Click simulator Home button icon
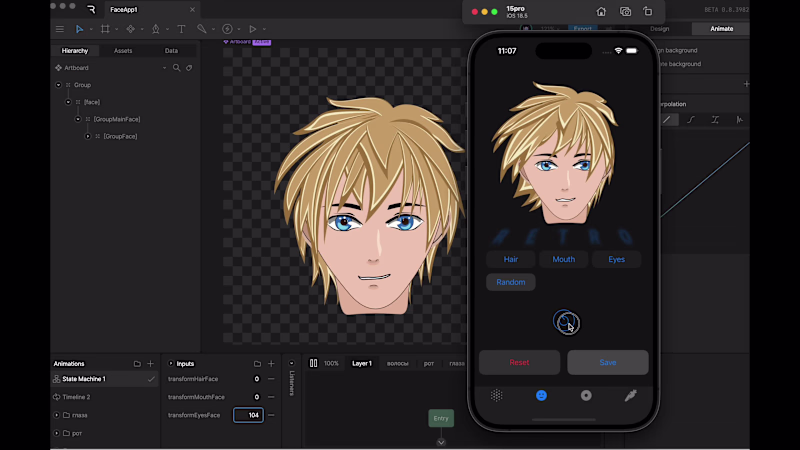This screenshot has width=800, height=450. [x=601, y=12]
